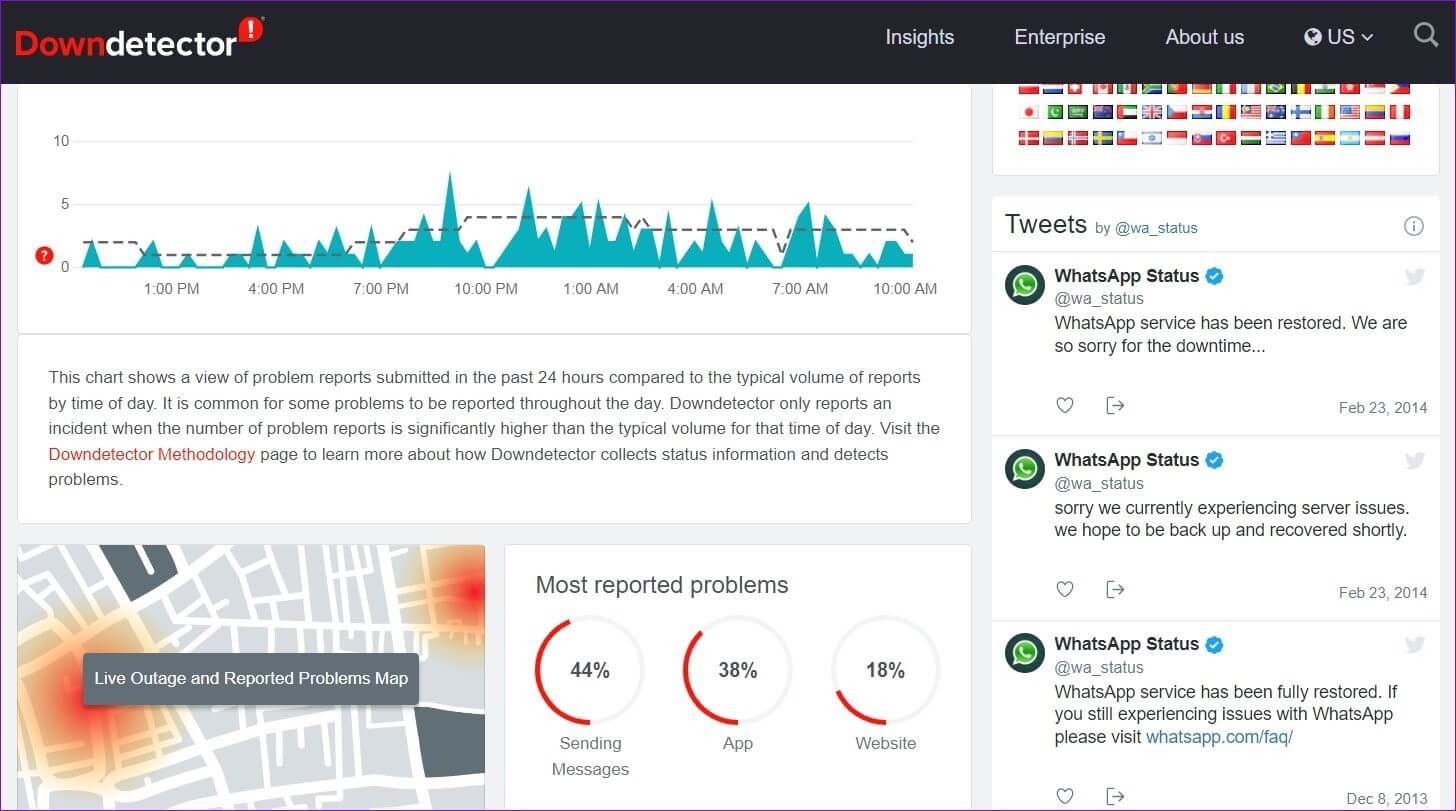Click the red question mark on chart
1456x811 pixels.
(43, 256)
